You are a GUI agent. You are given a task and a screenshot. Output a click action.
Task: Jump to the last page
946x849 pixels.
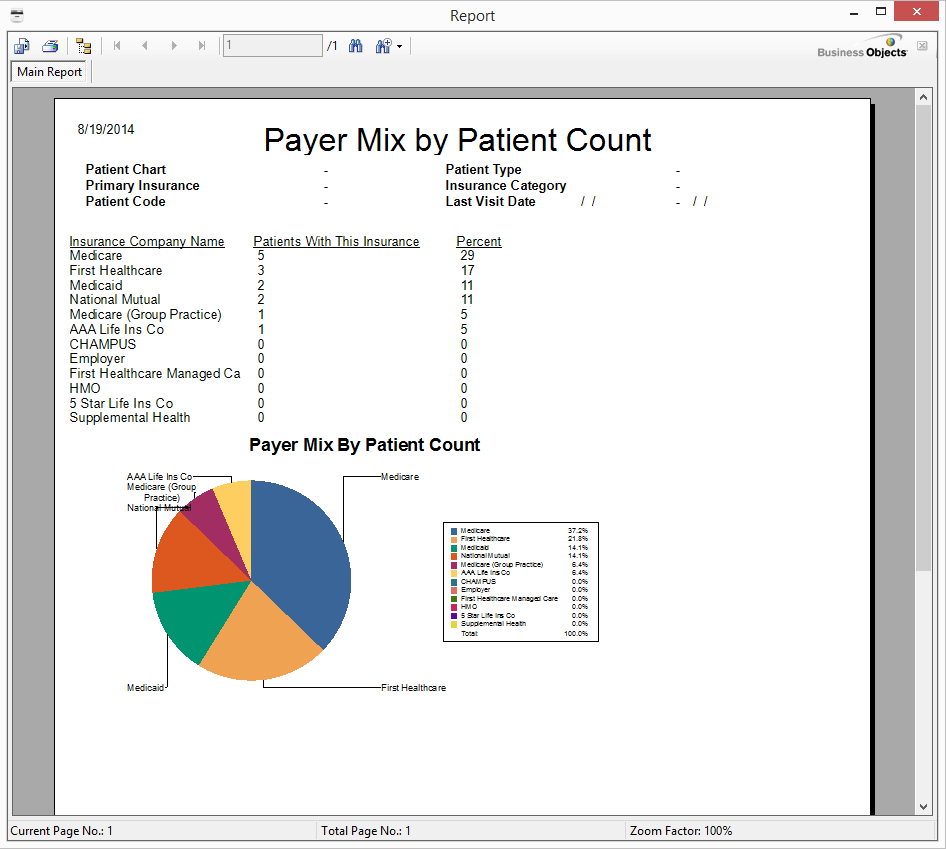click(x=202, y=46)
